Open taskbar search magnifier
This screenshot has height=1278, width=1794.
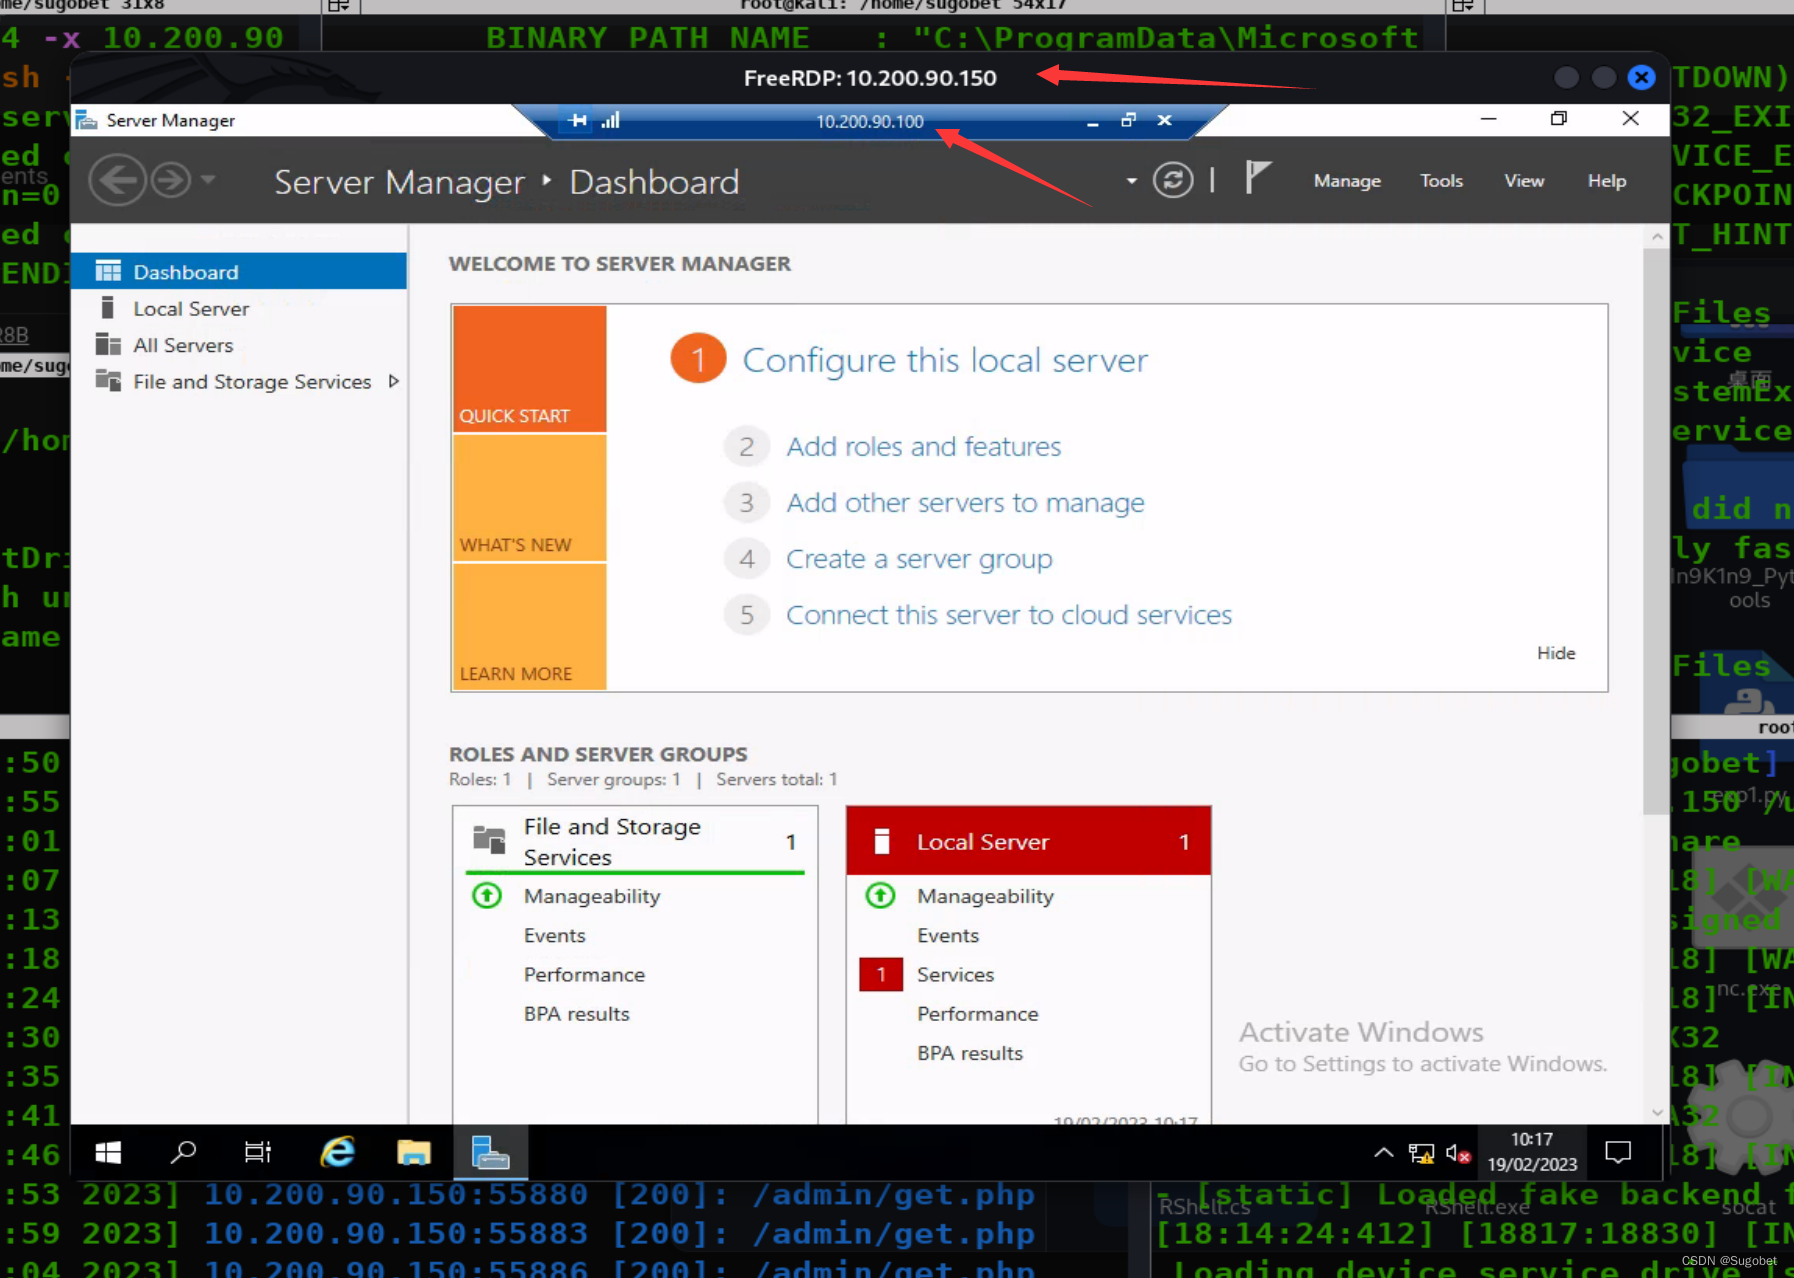pyautogui.click(x=183, y=1153)
